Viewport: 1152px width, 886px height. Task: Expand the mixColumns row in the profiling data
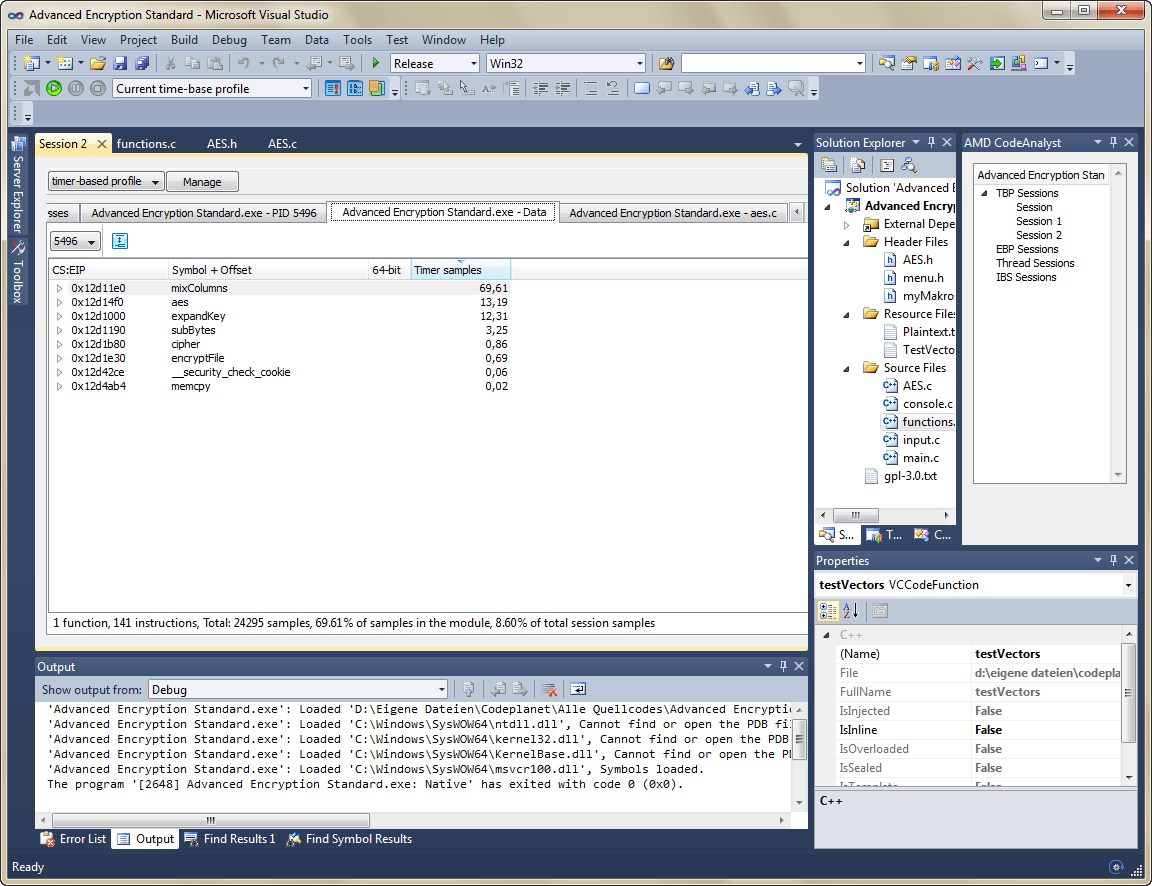(x=59, y=288)
